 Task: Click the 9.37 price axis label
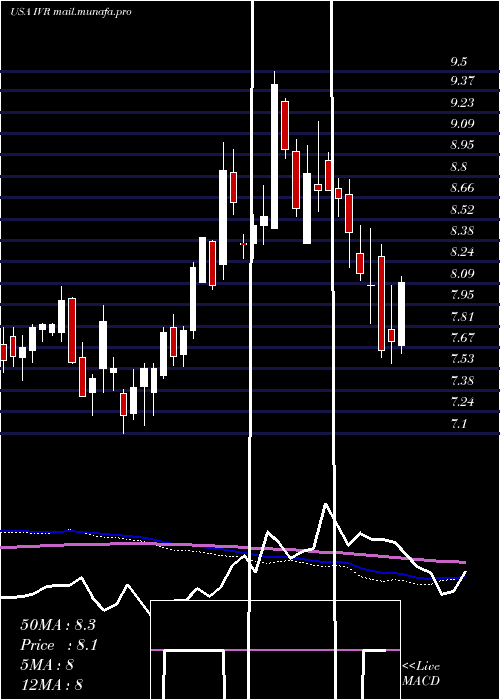pos(462,81)
